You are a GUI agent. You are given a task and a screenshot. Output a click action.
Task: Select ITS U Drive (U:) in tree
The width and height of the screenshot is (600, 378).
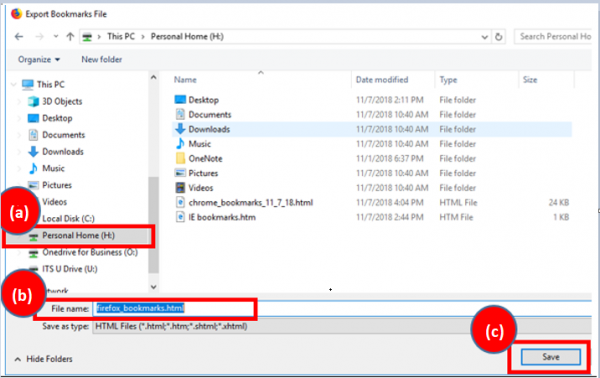[70, 269]
